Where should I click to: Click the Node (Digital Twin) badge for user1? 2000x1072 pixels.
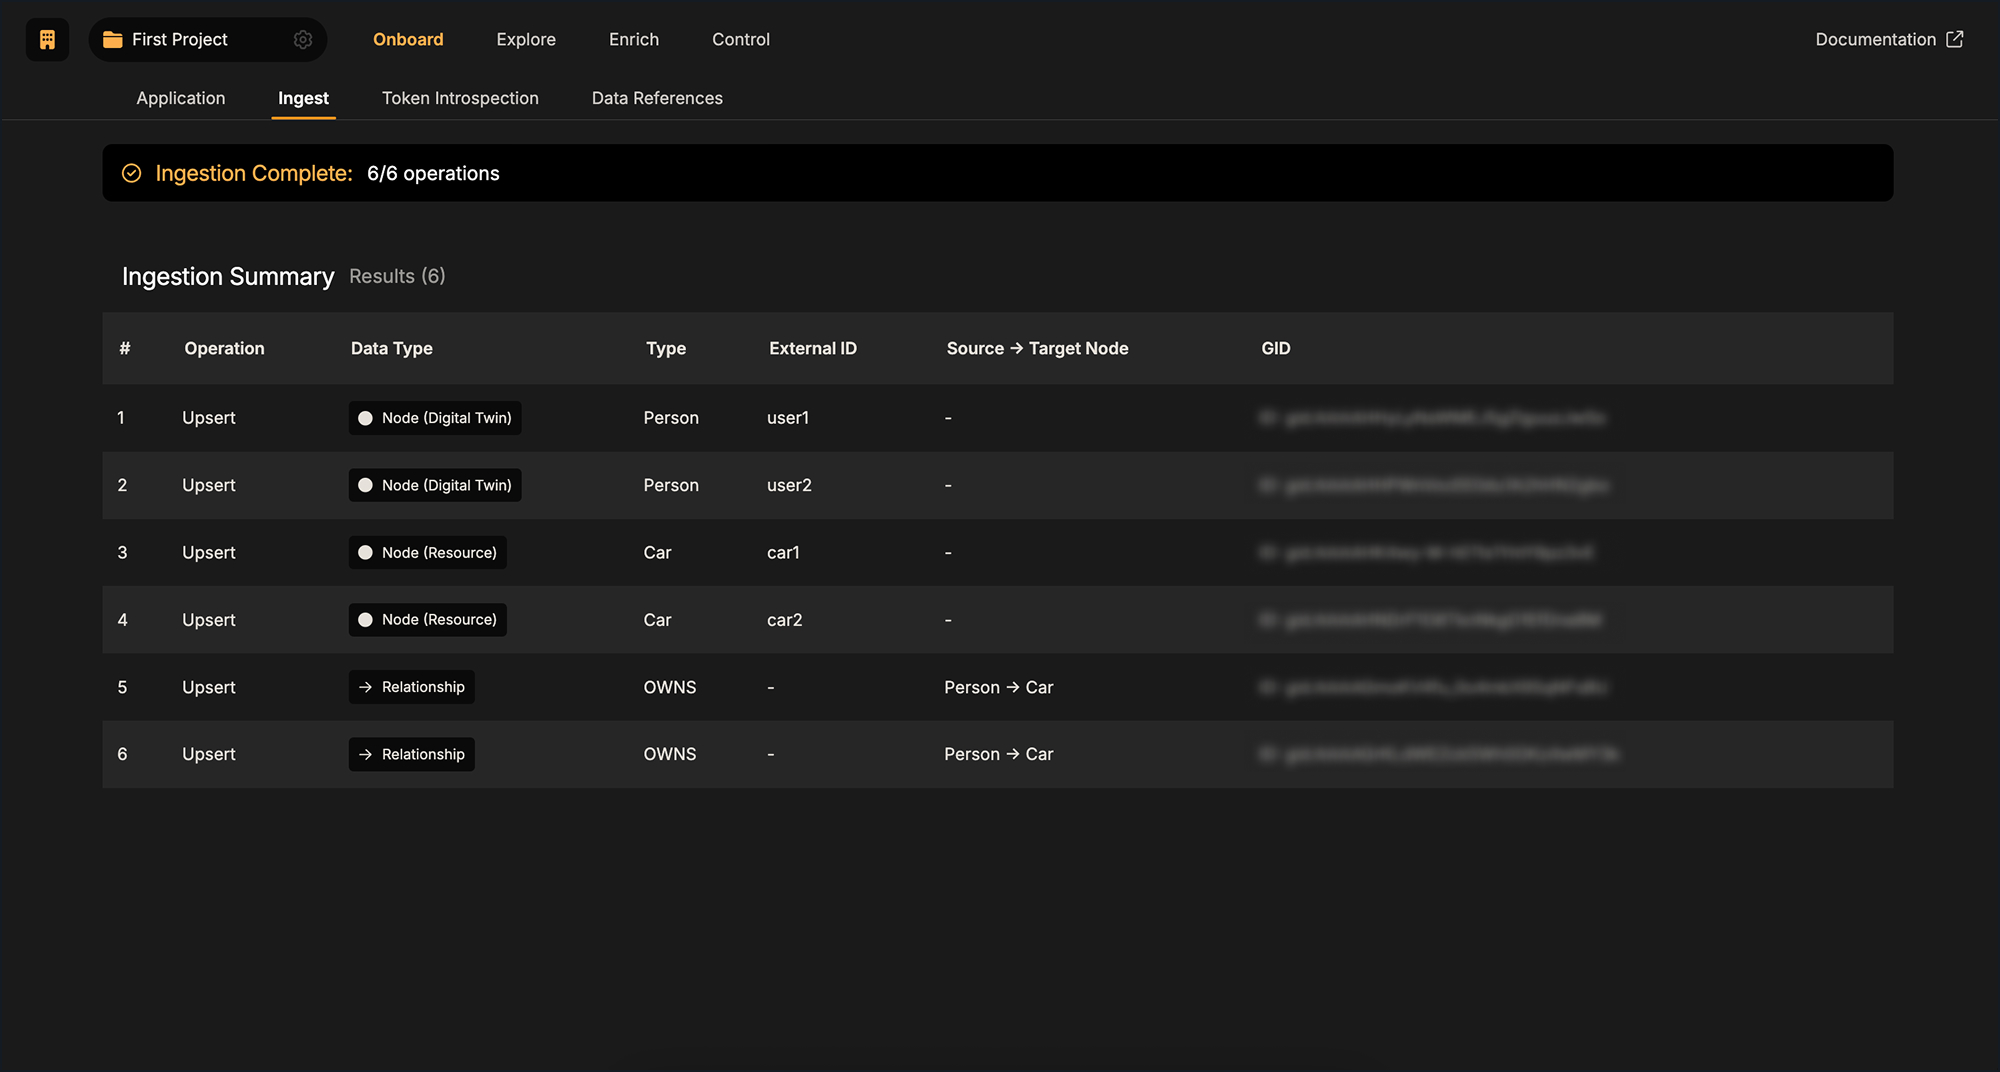tap(434, 418)
